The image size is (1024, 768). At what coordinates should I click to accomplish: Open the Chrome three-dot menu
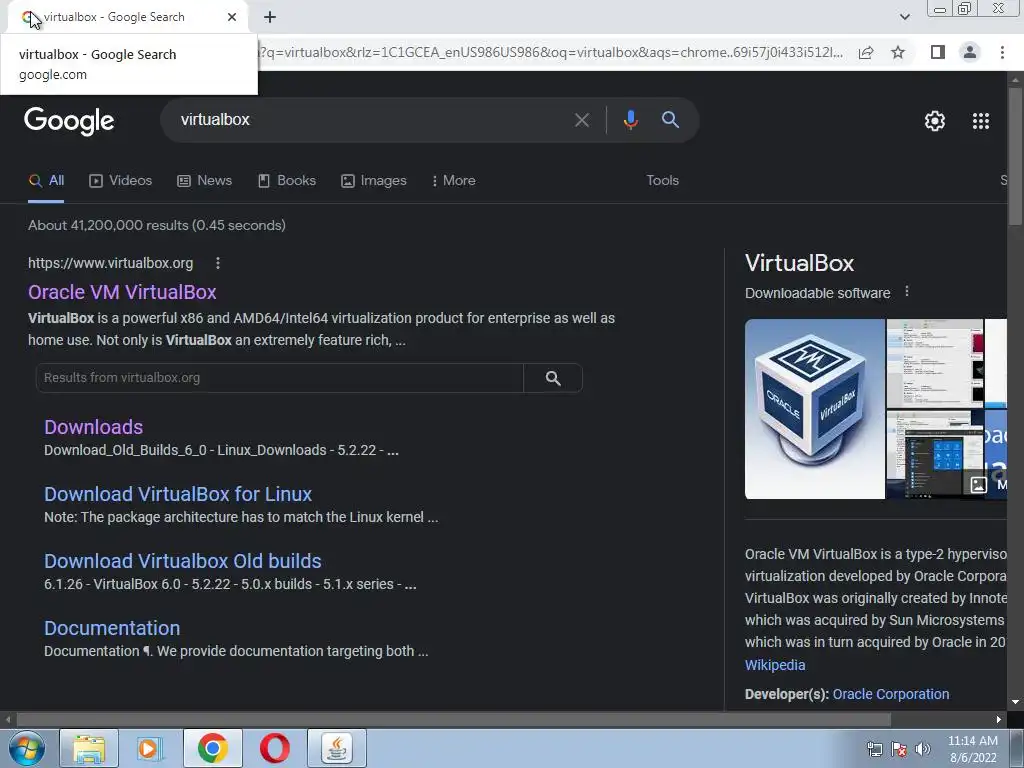coord(1002,52)
